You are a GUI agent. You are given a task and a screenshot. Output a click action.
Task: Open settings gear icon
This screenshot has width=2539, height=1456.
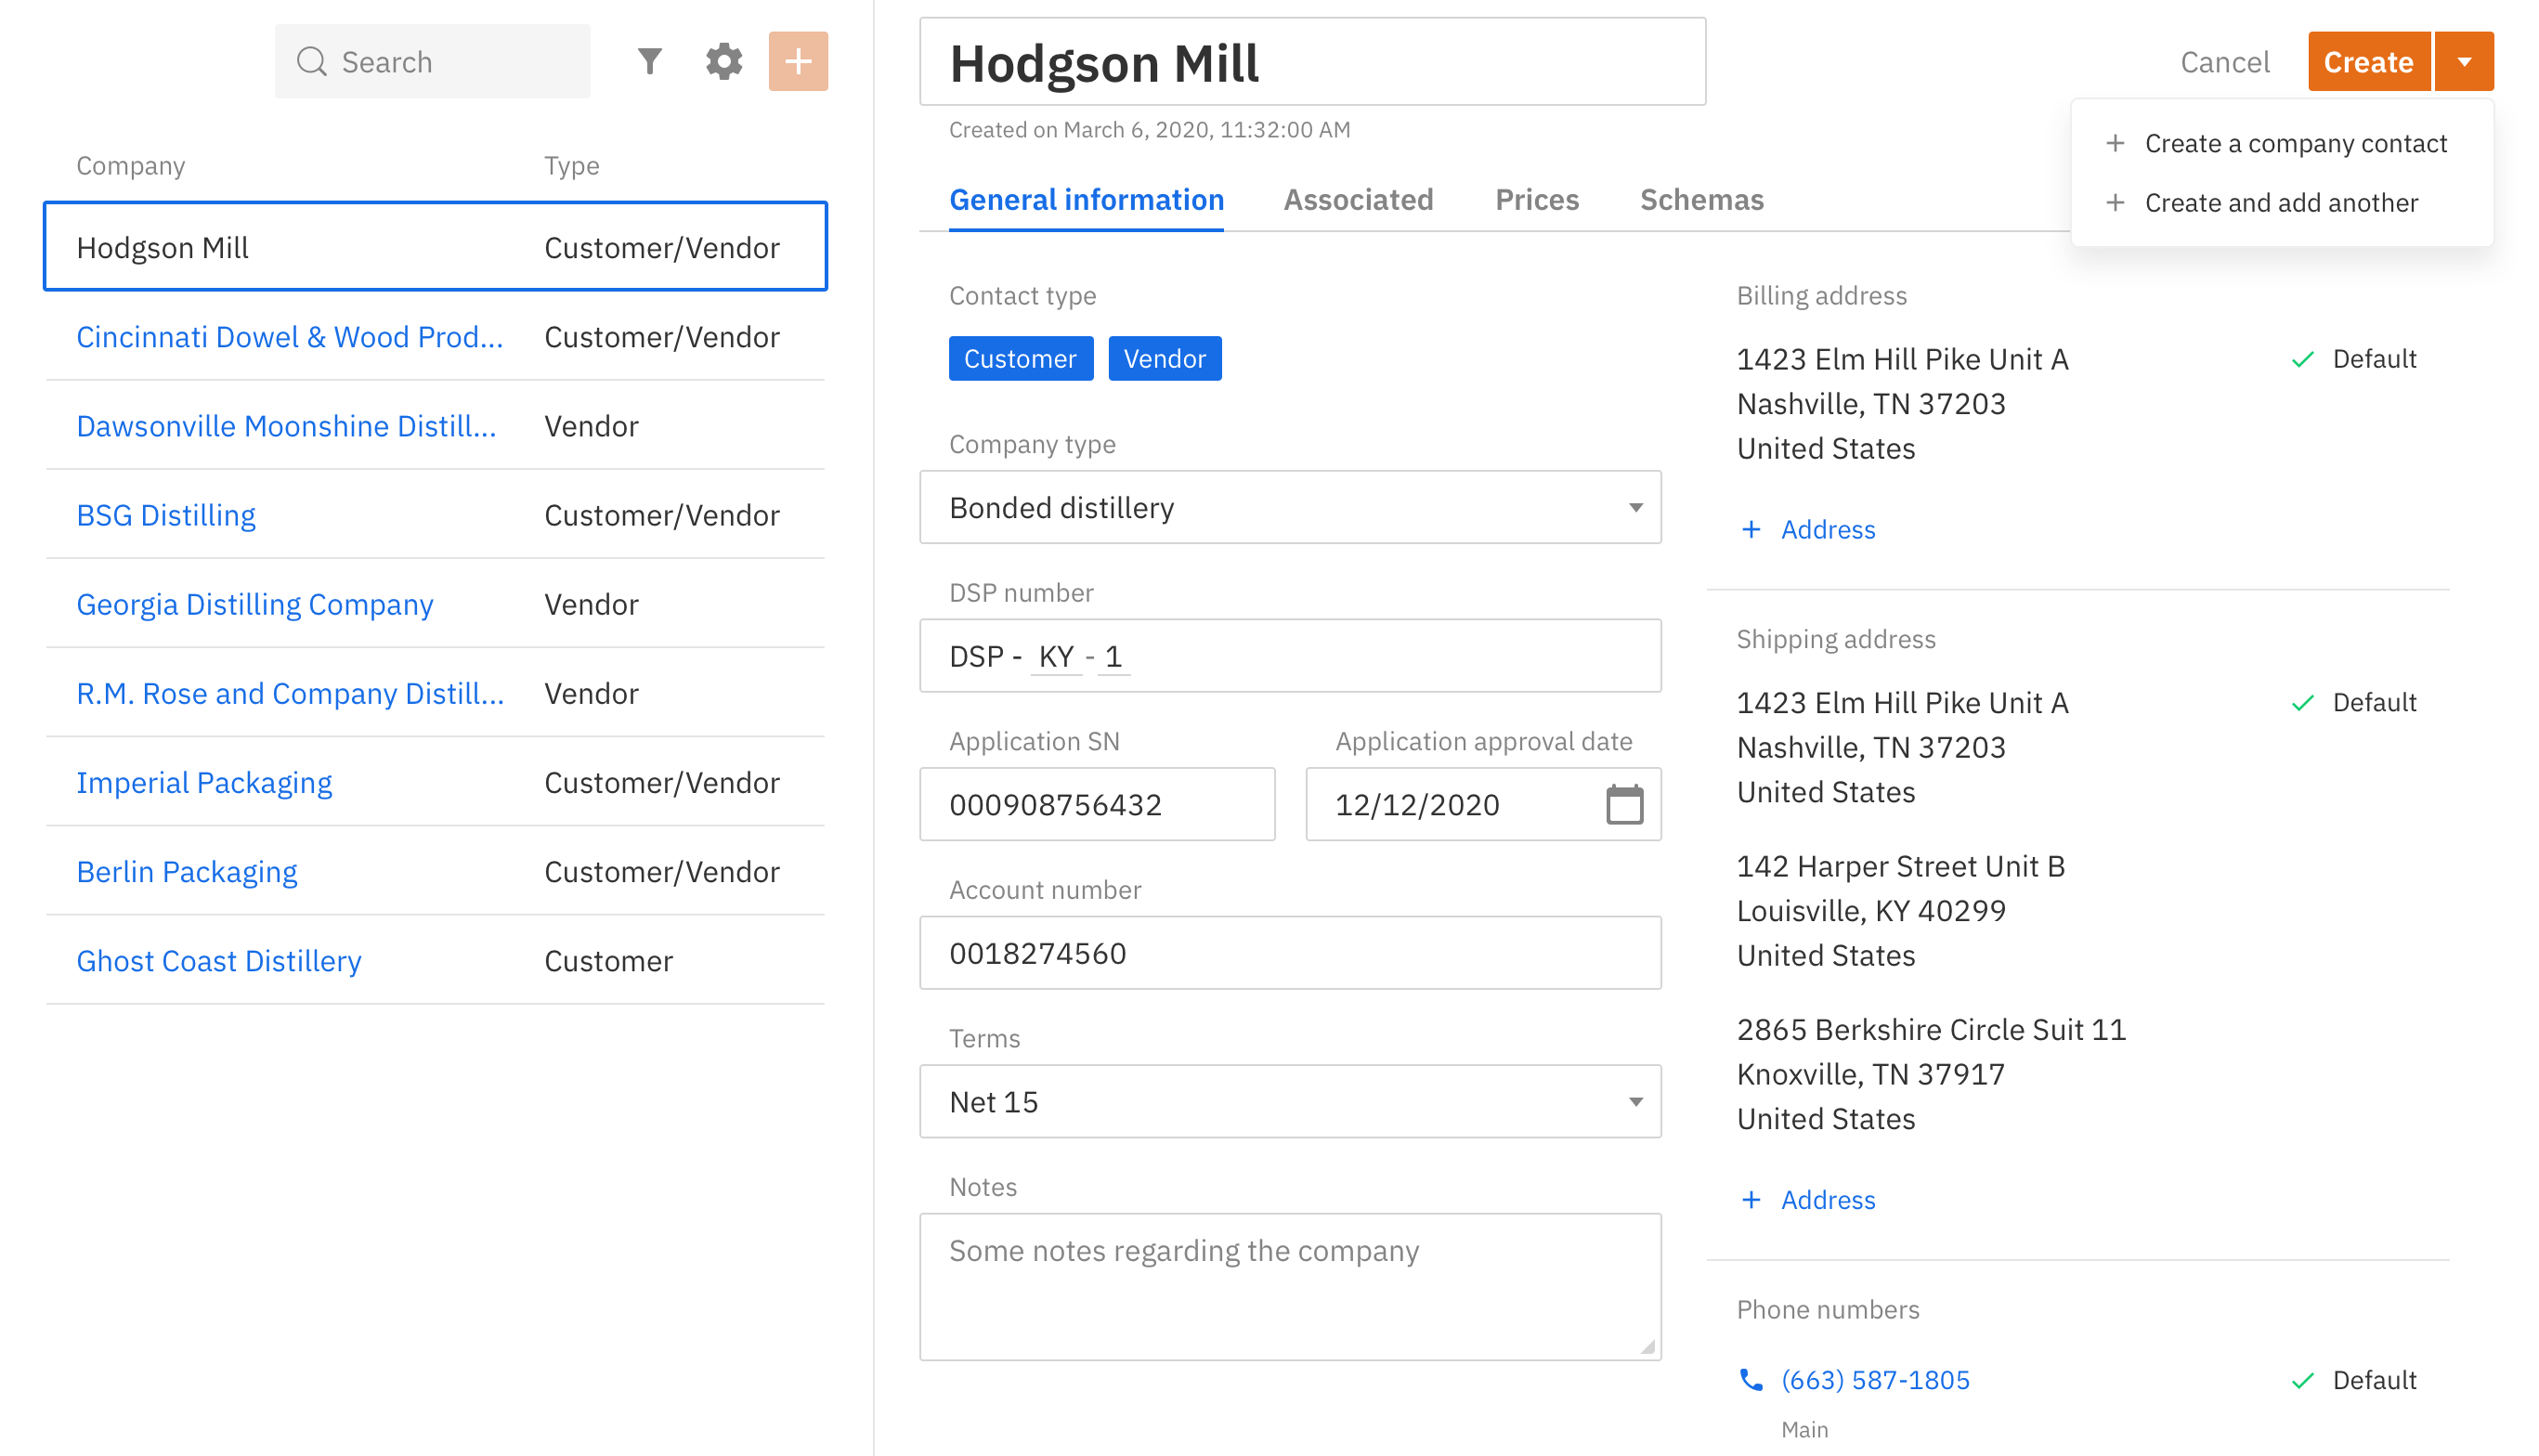tap(724, 62)
